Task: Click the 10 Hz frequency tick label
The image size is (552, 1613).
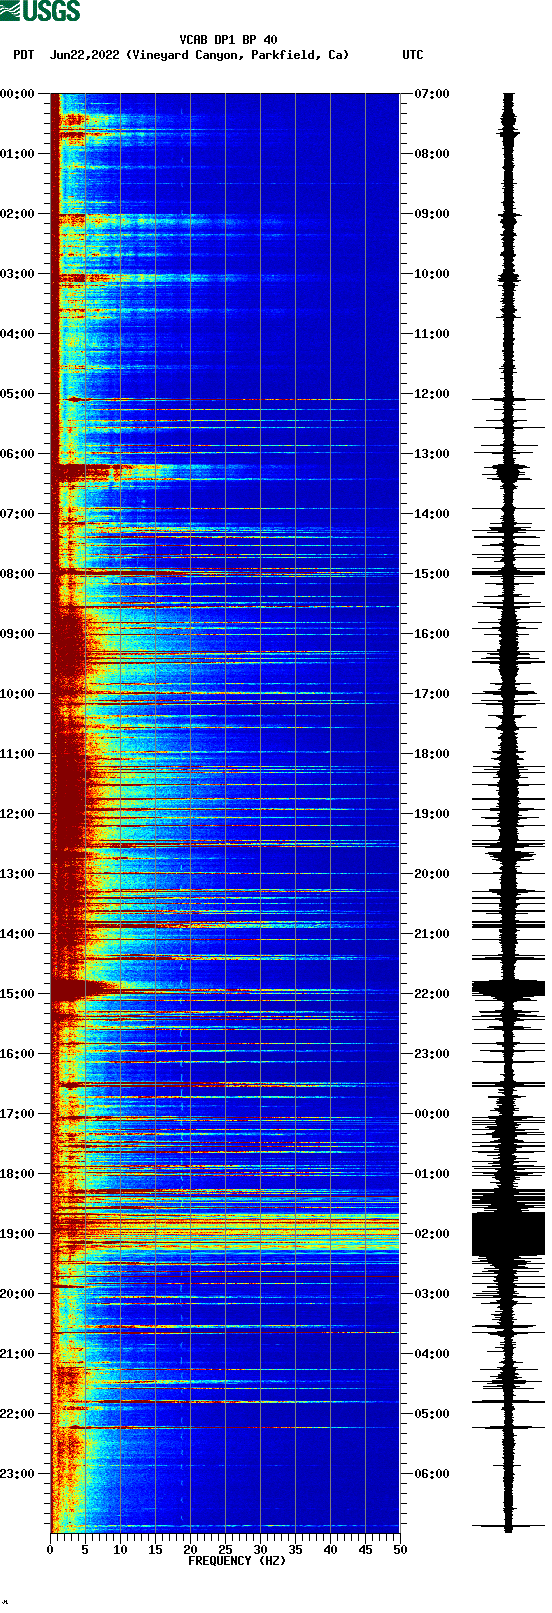Action: point(120,1550)
